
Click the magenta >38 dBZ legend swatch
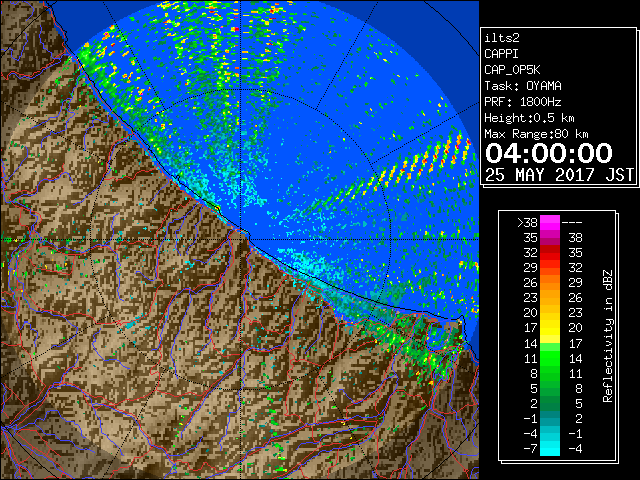(x=550, y=222)
